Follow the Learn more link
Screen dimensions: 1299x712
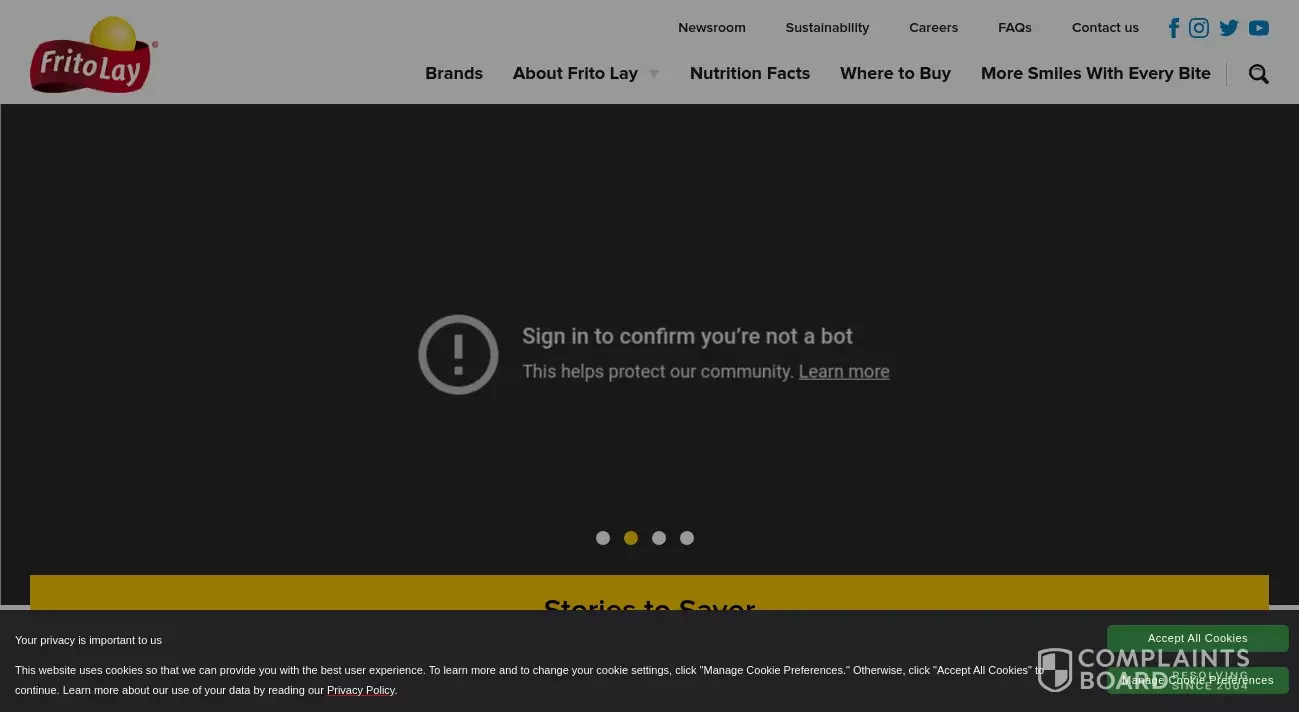point(844,372)
